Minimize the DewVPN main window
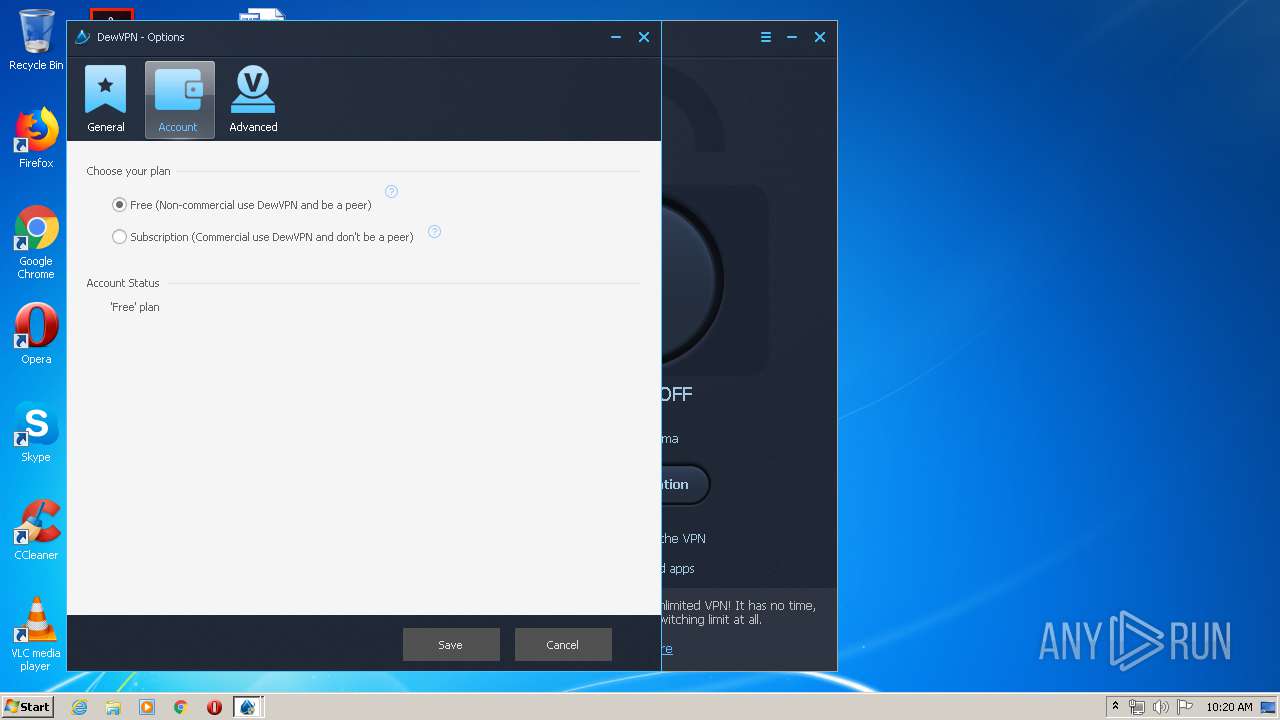This screenshot has width=1280, height=720. [792, 37]
